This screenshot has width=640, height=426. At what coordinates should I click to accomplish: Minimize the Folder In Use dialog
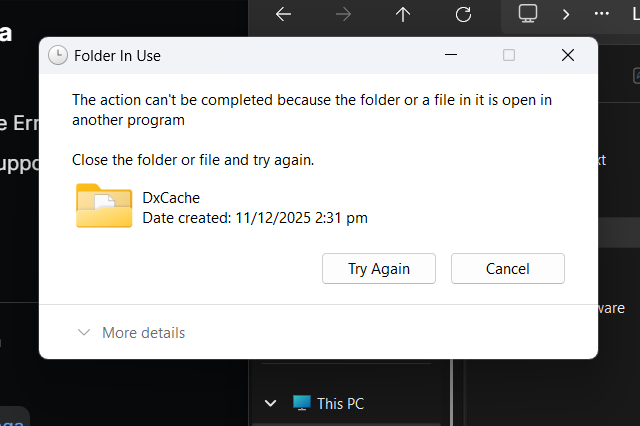(x=450, y=55)
